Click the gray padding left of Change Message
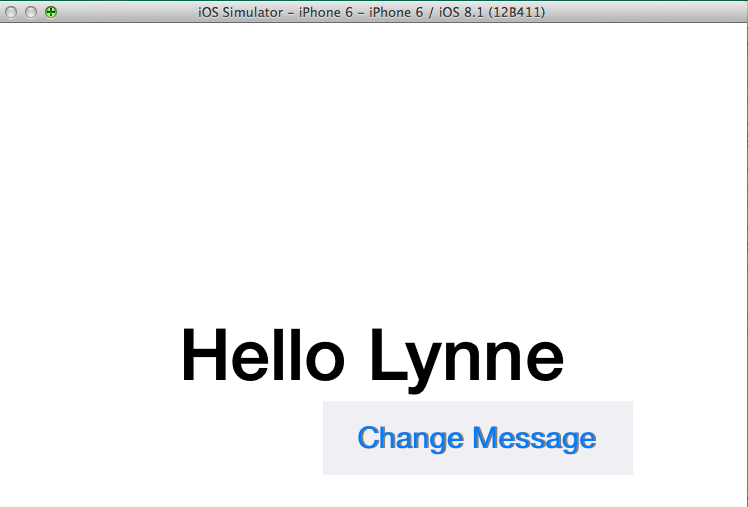 click(339, 438)
